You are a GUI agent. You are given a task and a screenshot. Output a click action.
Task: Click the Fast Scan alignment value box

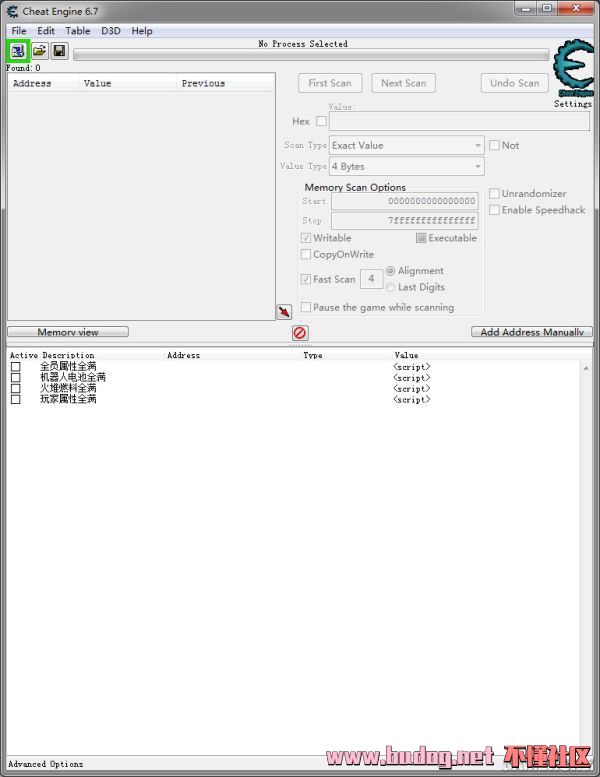click(371, 278)
